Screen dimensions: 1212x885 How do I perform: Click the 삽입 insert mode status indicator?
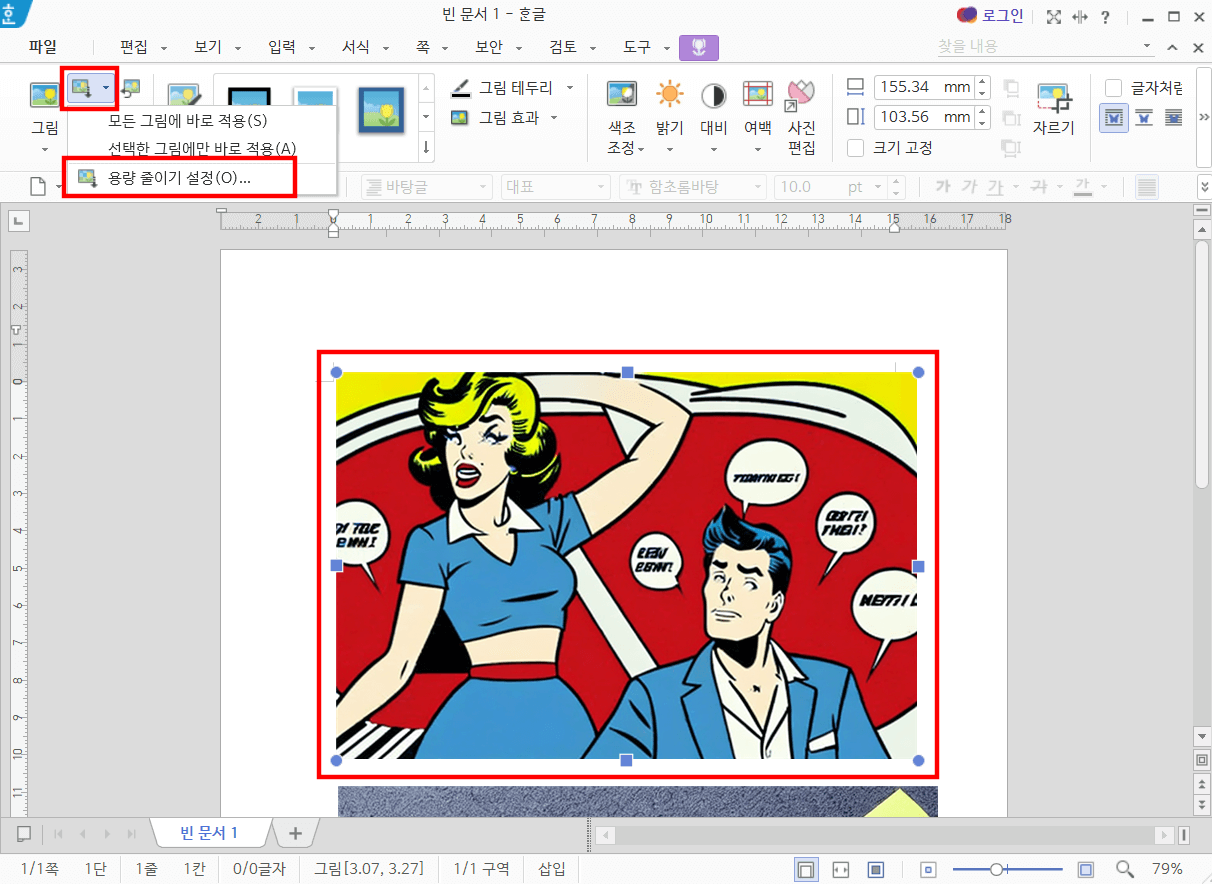pos(552,869)
